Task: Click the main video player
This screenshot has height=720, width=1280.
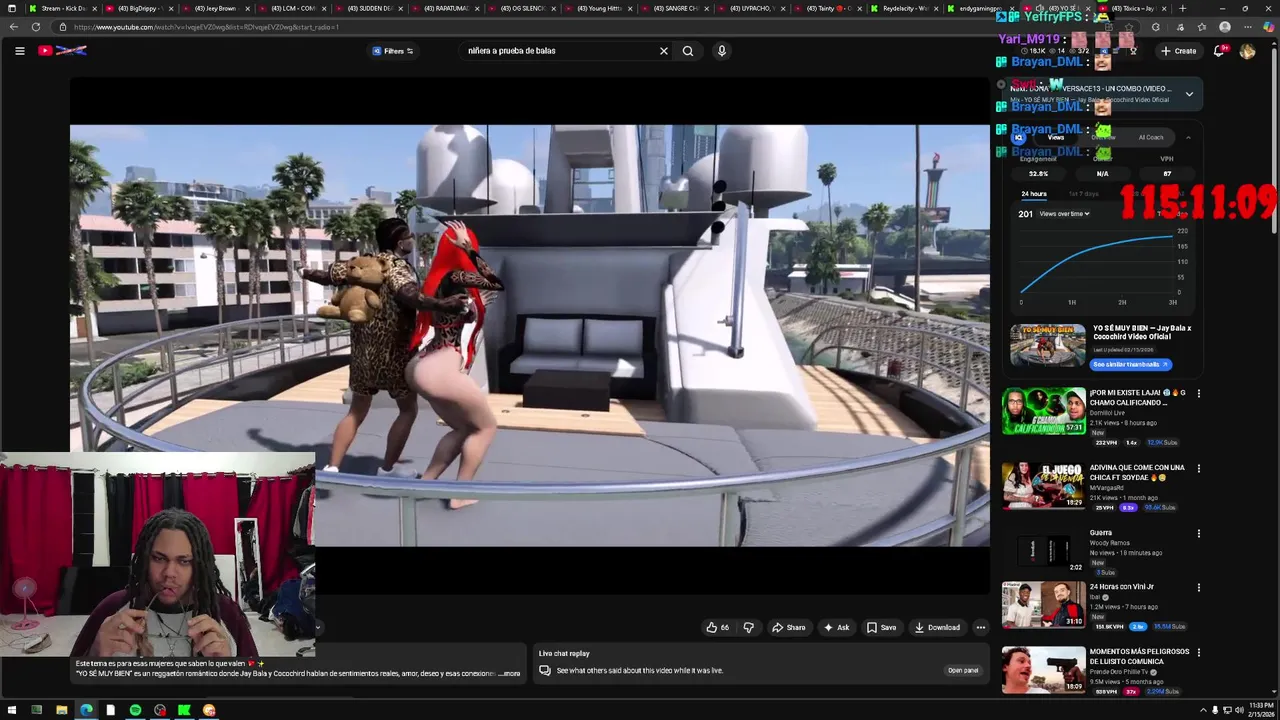Action: tap(530, 336)
